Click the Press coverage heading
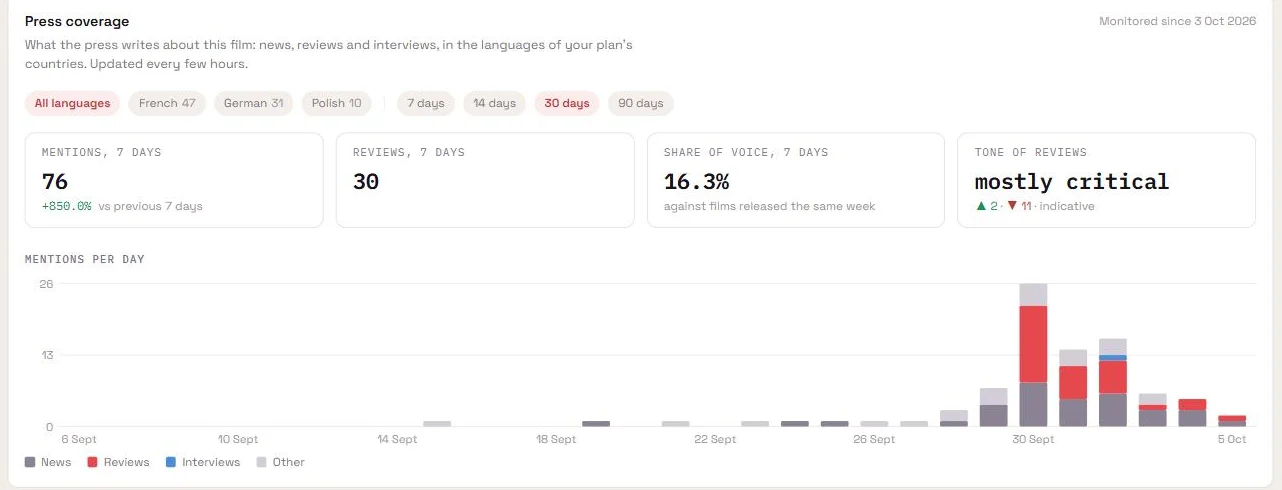Viewport: 1282px width, 490px height. point(77,21)
